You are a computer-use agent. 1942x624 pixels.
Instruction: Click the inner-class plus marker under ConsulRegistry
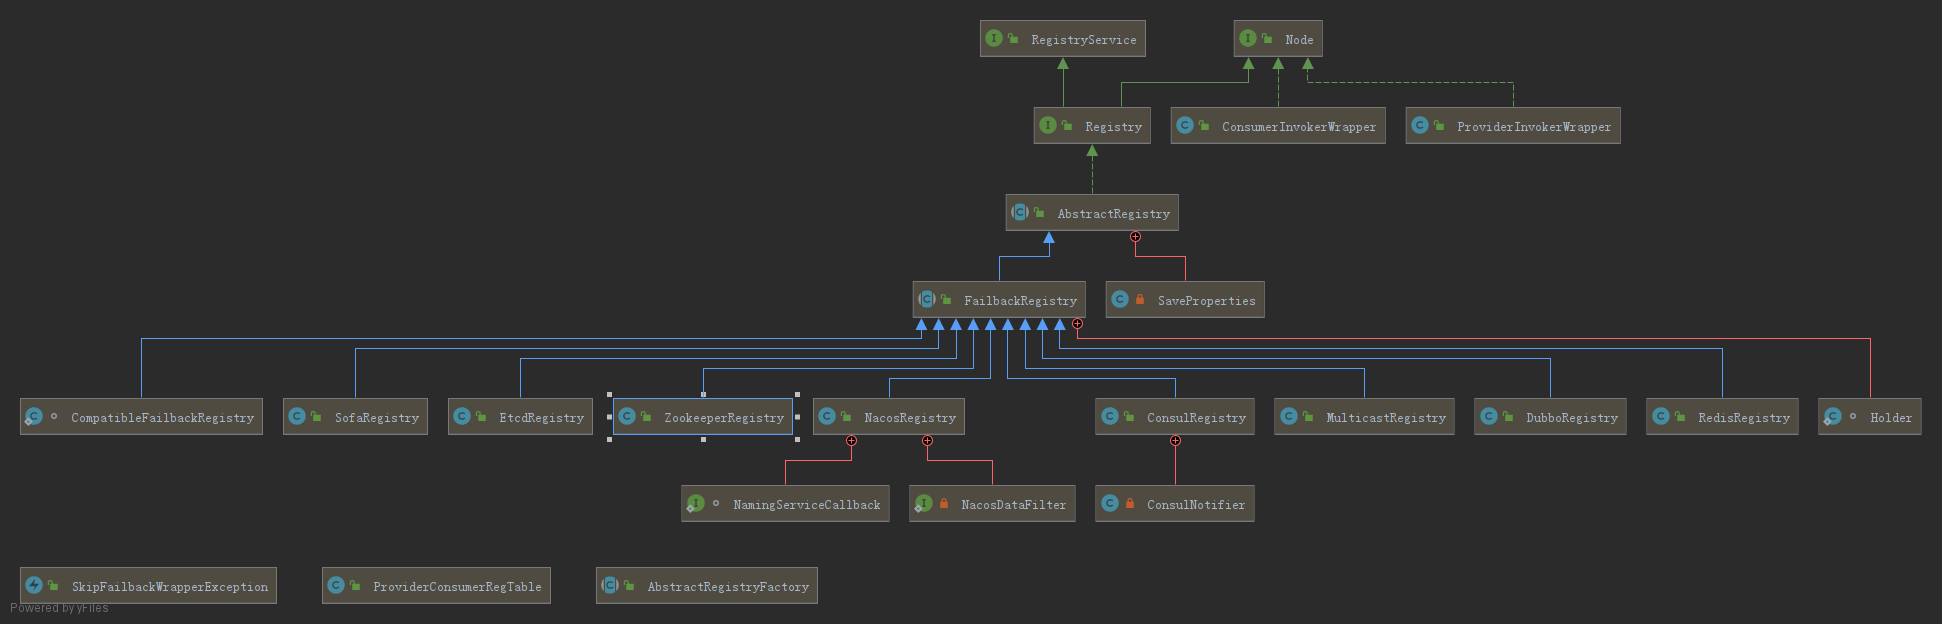coord(1175,441)
